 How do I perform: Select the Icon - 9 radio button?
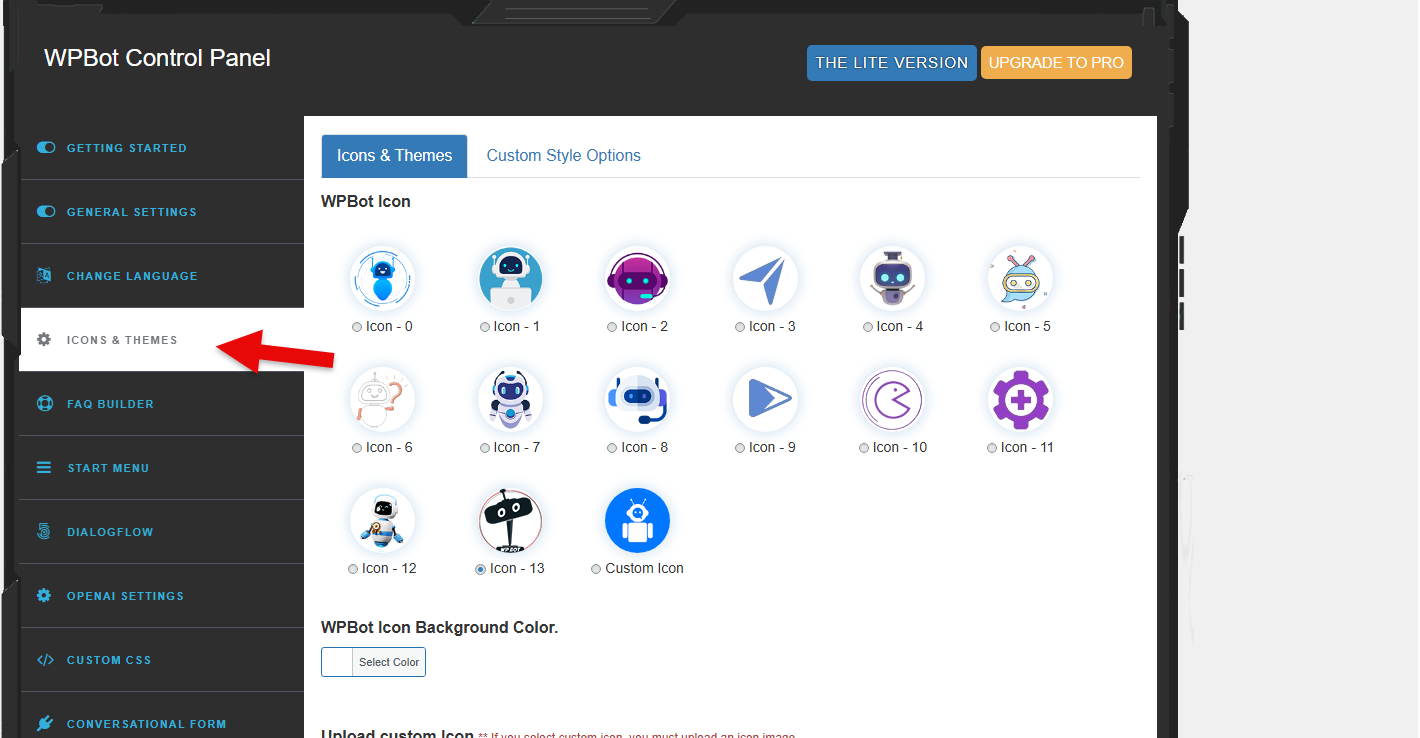coord(740,448)
